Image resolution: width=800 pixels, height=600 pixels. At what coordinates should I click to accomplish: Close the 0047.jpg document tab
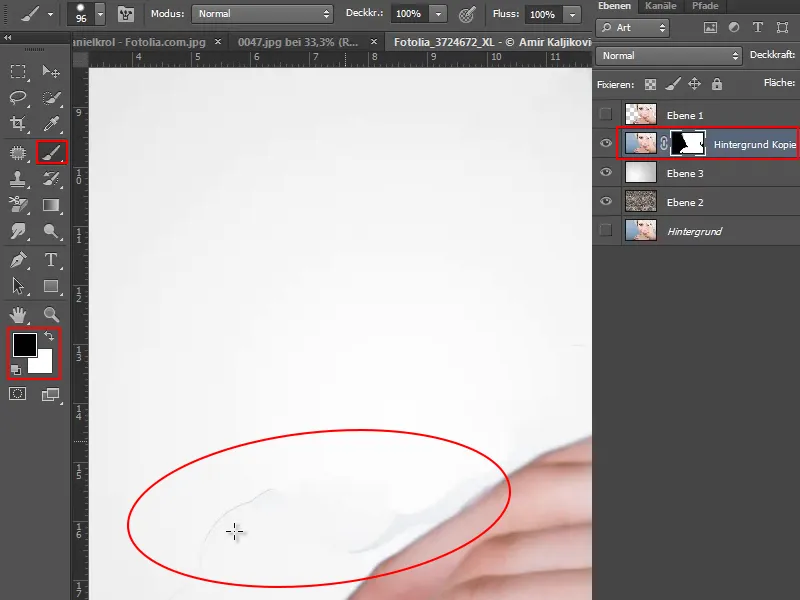(x=374, y=42)
